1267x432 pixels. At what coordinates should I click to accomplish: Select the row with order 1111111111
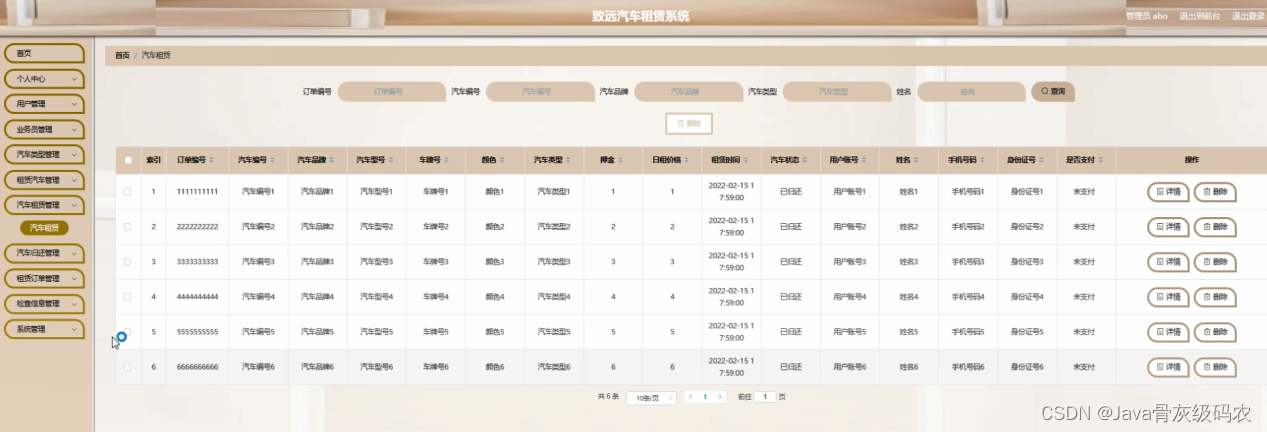point(128,191)
